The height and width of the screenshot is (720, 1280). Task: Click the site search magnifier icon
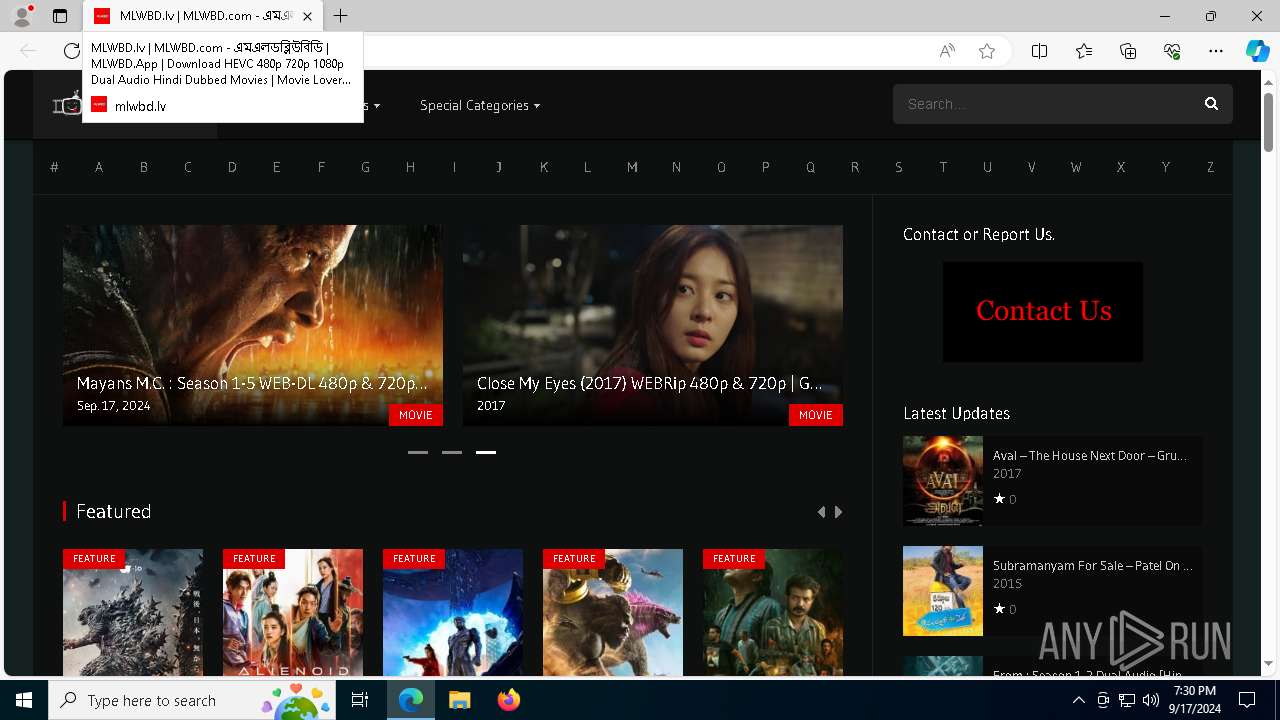[x=1211, y=104]
